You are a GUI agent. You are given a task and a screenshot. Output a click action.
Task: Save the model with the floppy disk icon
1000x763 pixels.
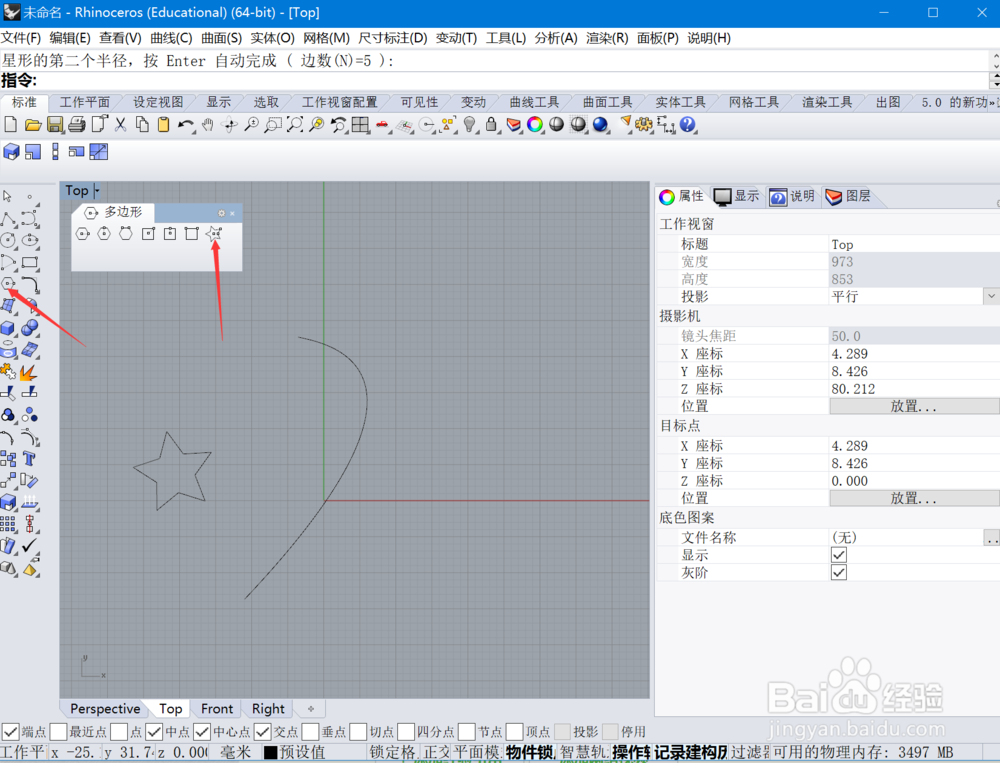tap(55, 124)
